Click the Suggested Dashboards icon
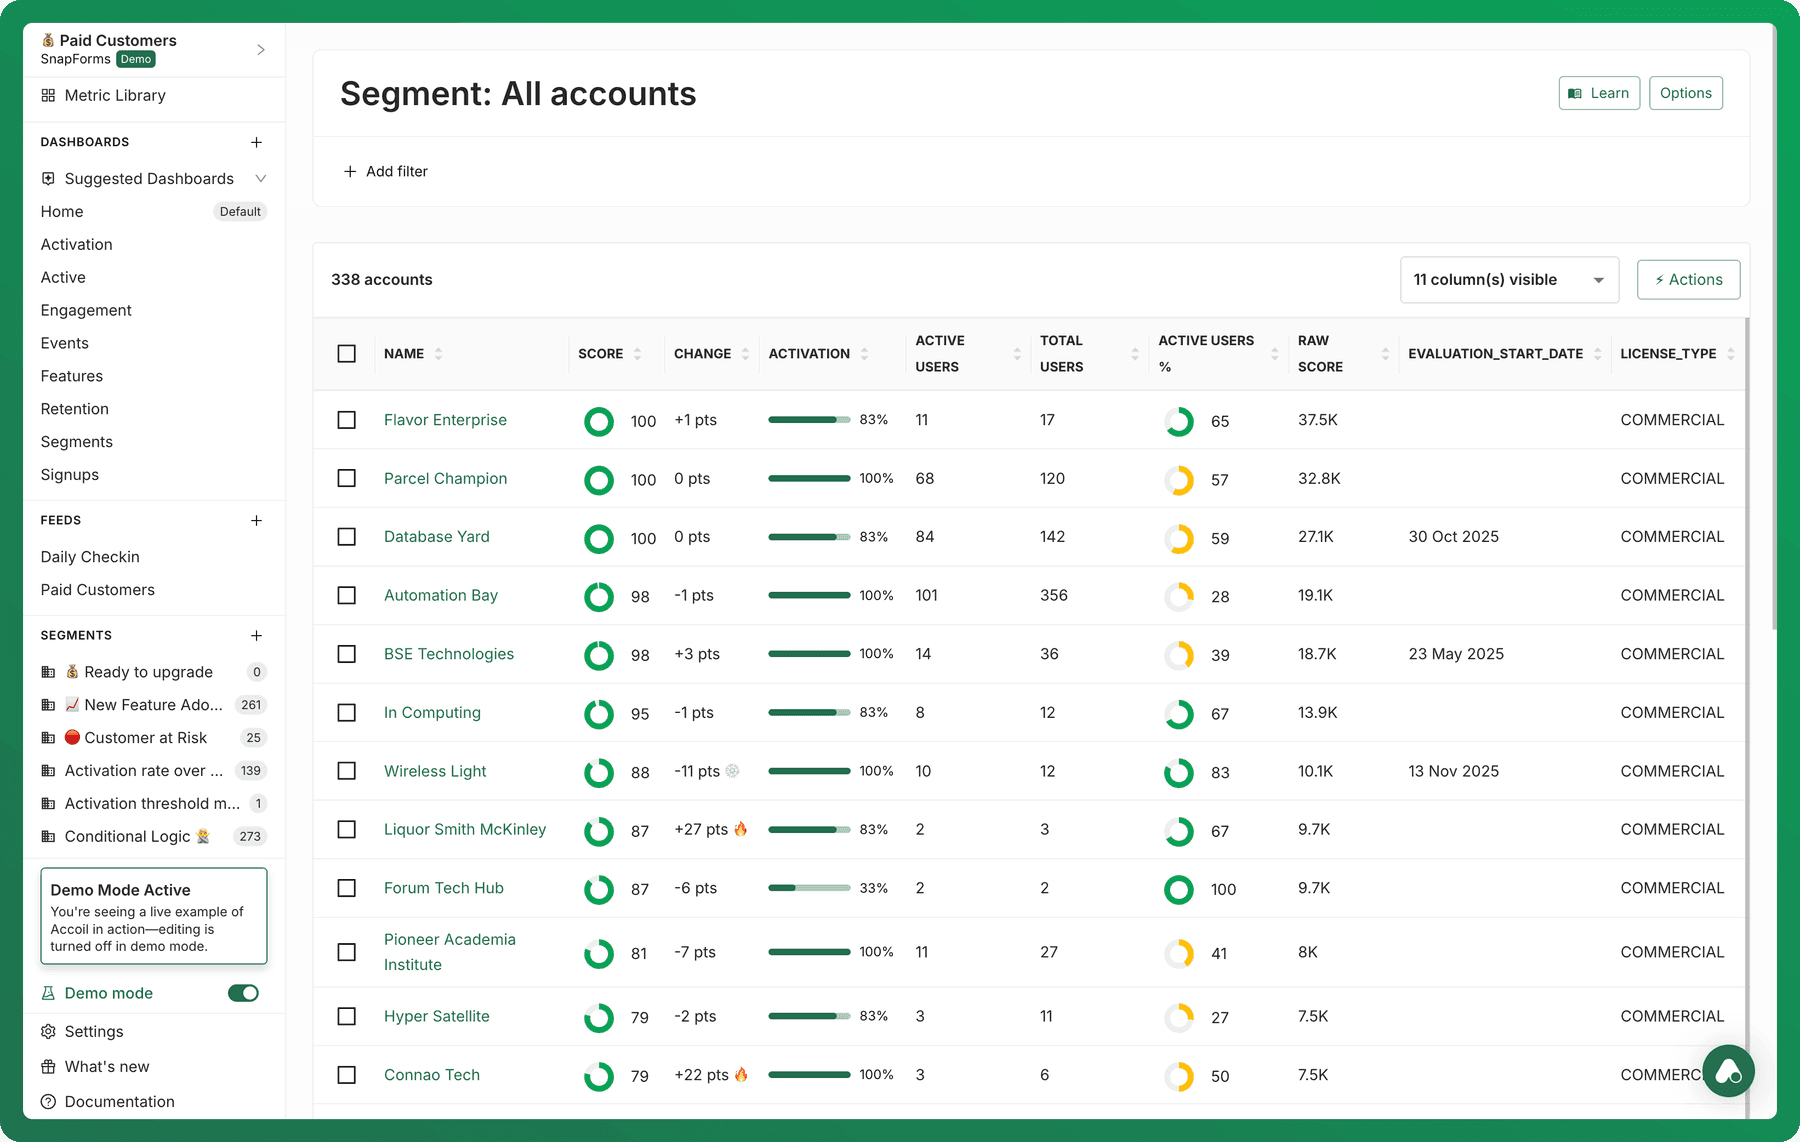The width and height of the screenshot is (1800, 1142). pos(48,178)
